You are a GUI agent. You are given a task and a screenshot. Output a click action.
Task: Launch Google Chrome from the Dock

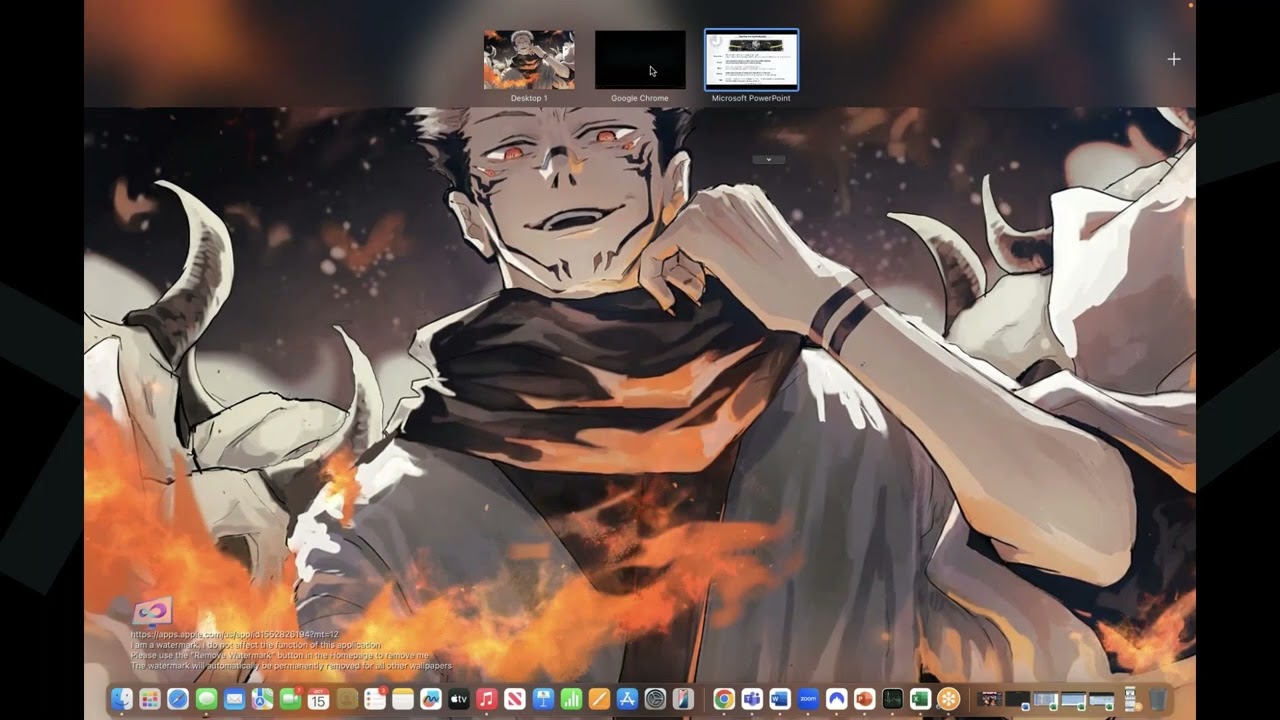[x=724, y=699]
